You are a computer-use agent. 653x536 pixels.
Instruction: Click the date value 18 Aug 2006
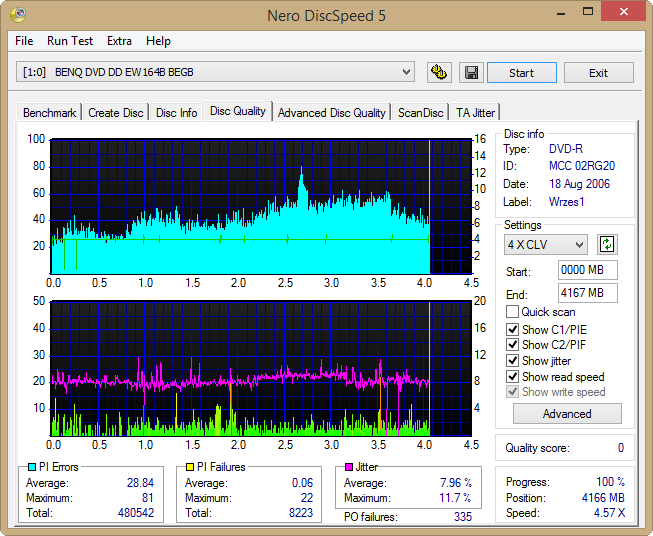[579, 184]
